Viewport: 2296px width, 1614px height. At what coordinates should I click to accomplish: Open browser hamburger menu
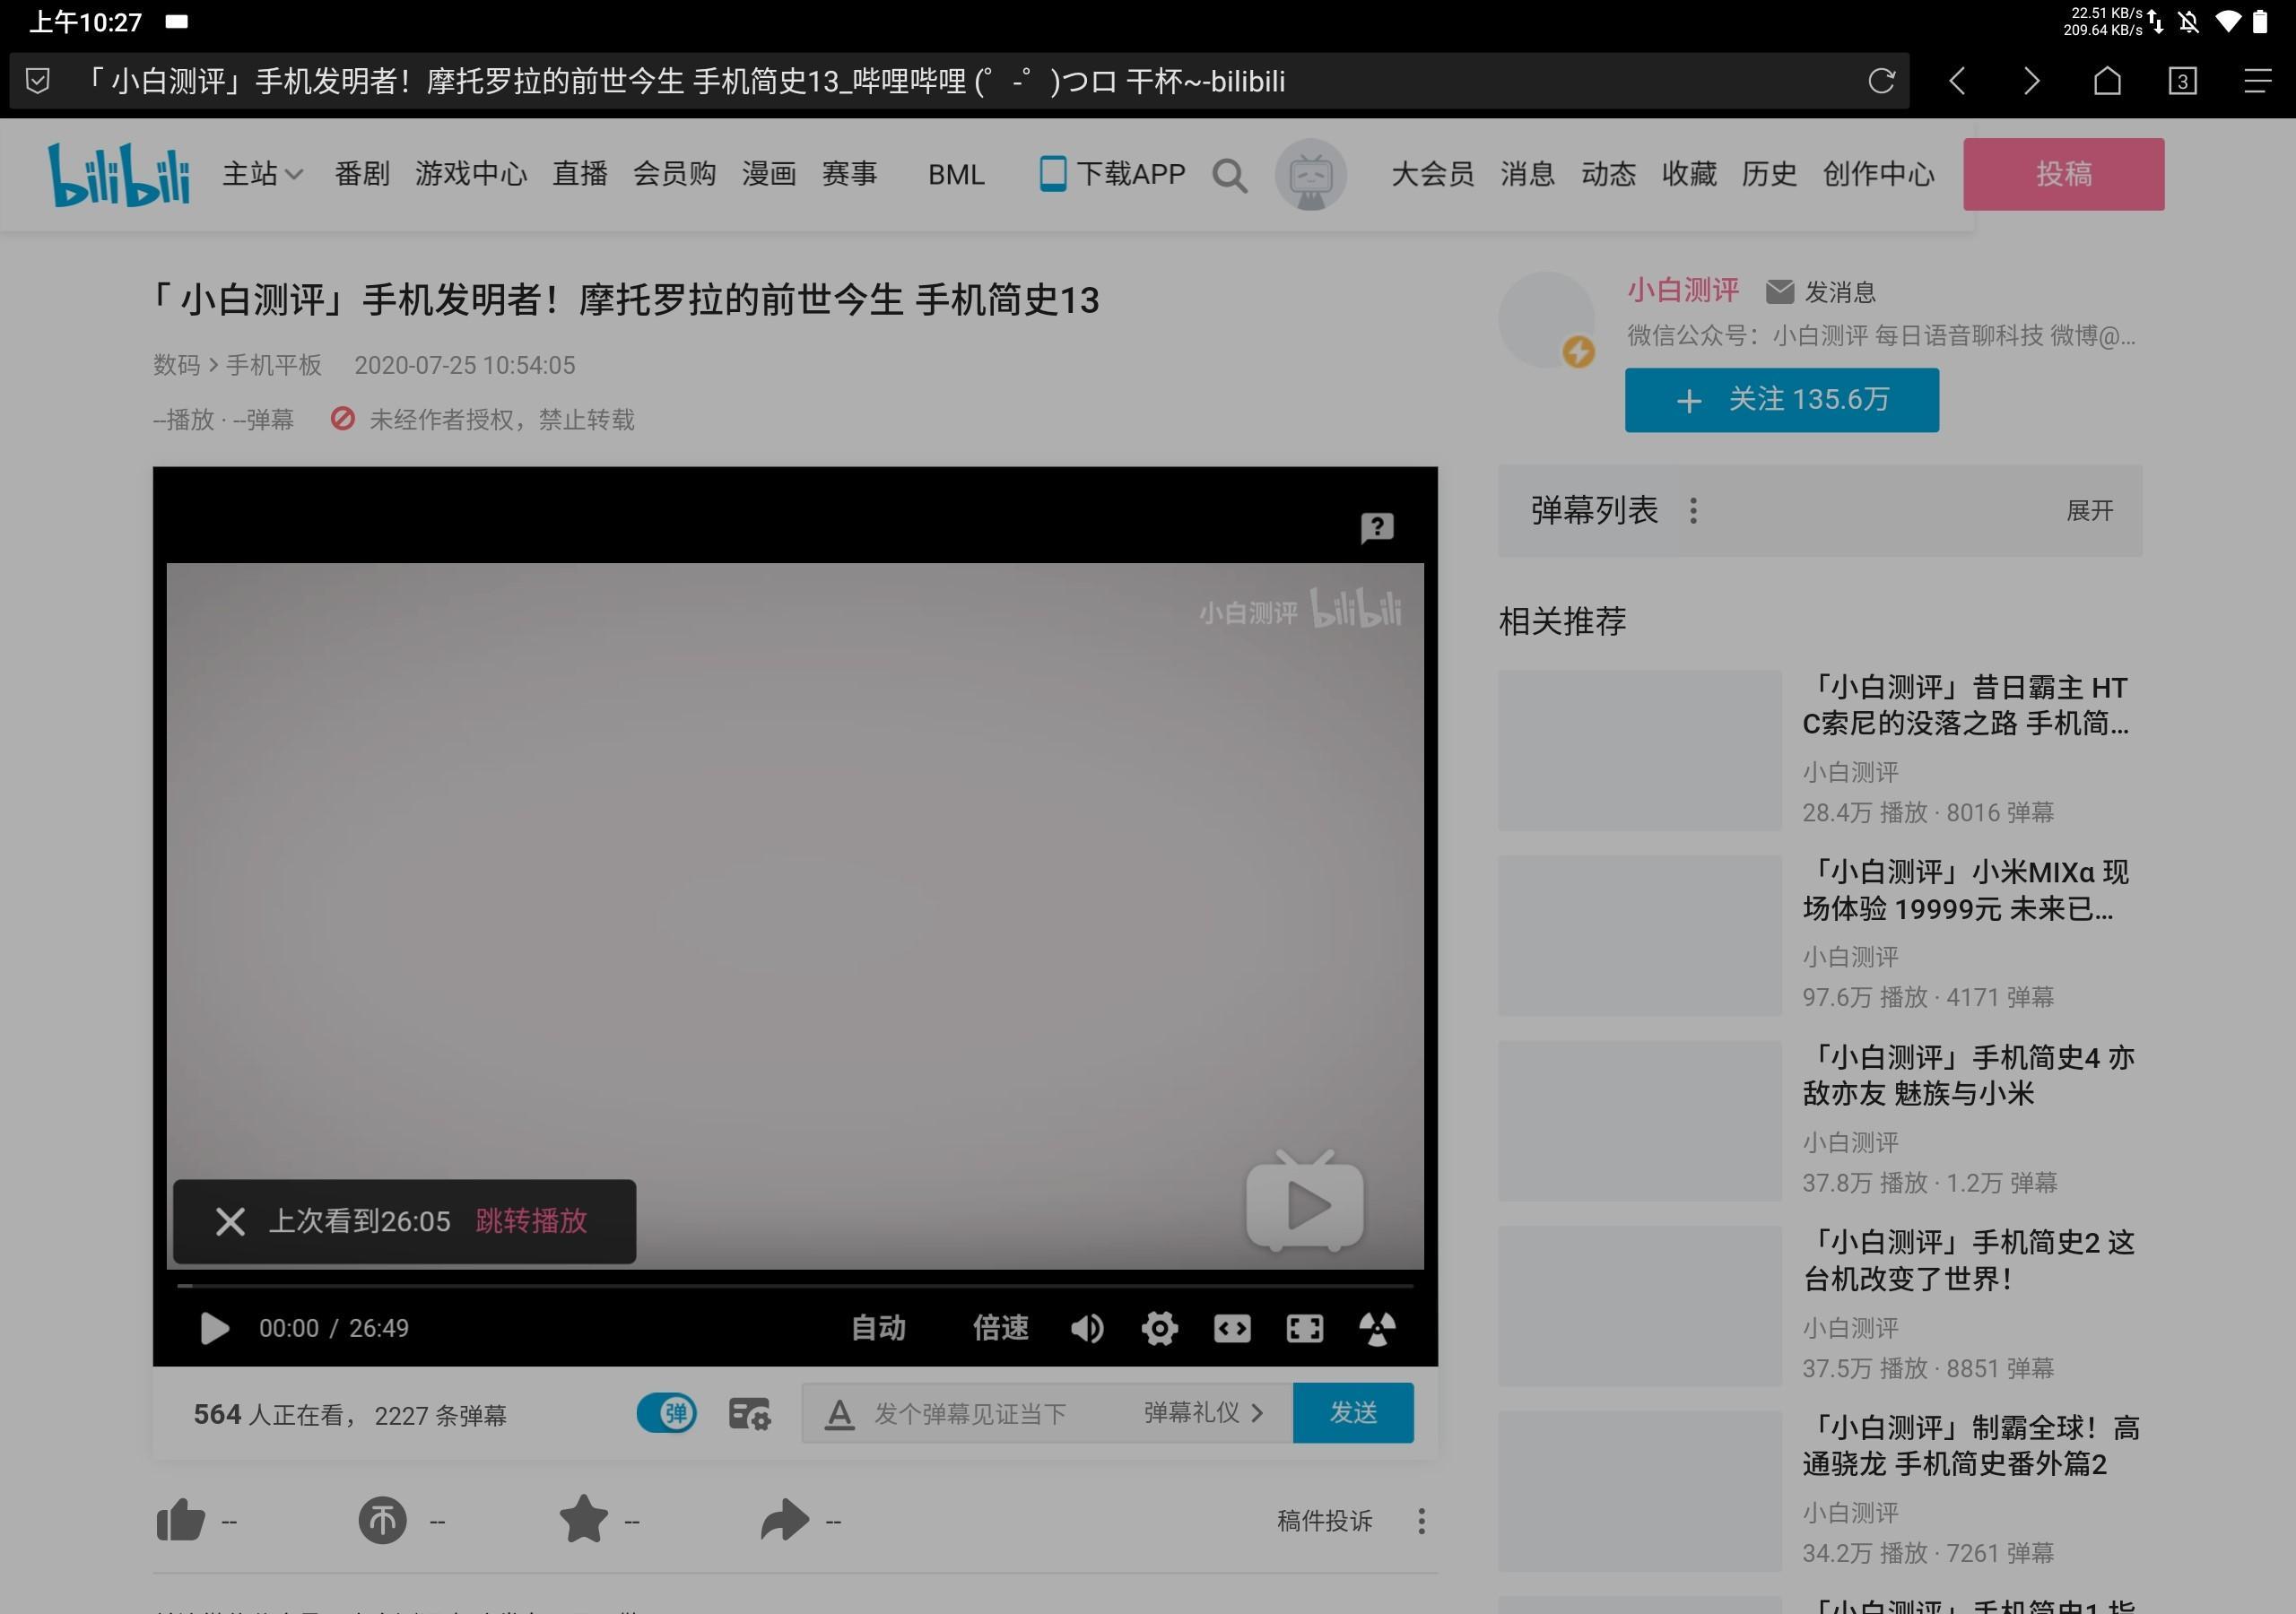coord(2257,81)
